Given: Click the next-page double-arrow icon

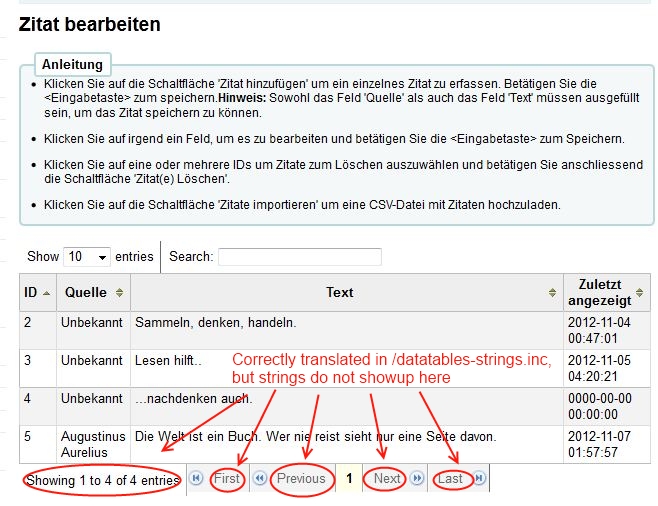Looking at the screenshot, I should point(417,479).
